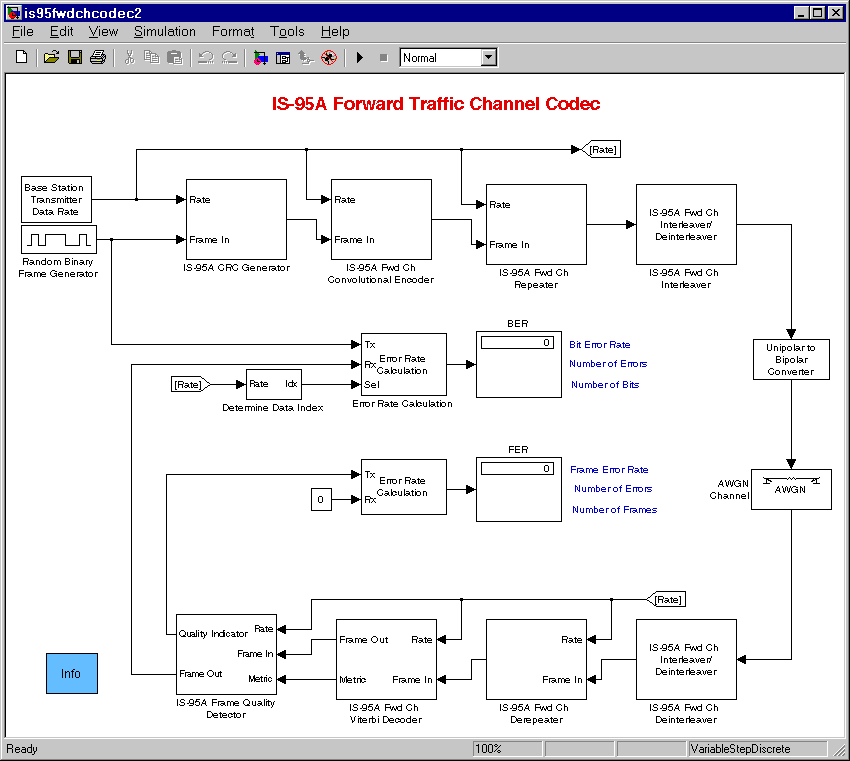Image resolution: width=850 pixels, height=761 pixels.
Task: Click the 100% zoom status field
Action: click(507, 749)
